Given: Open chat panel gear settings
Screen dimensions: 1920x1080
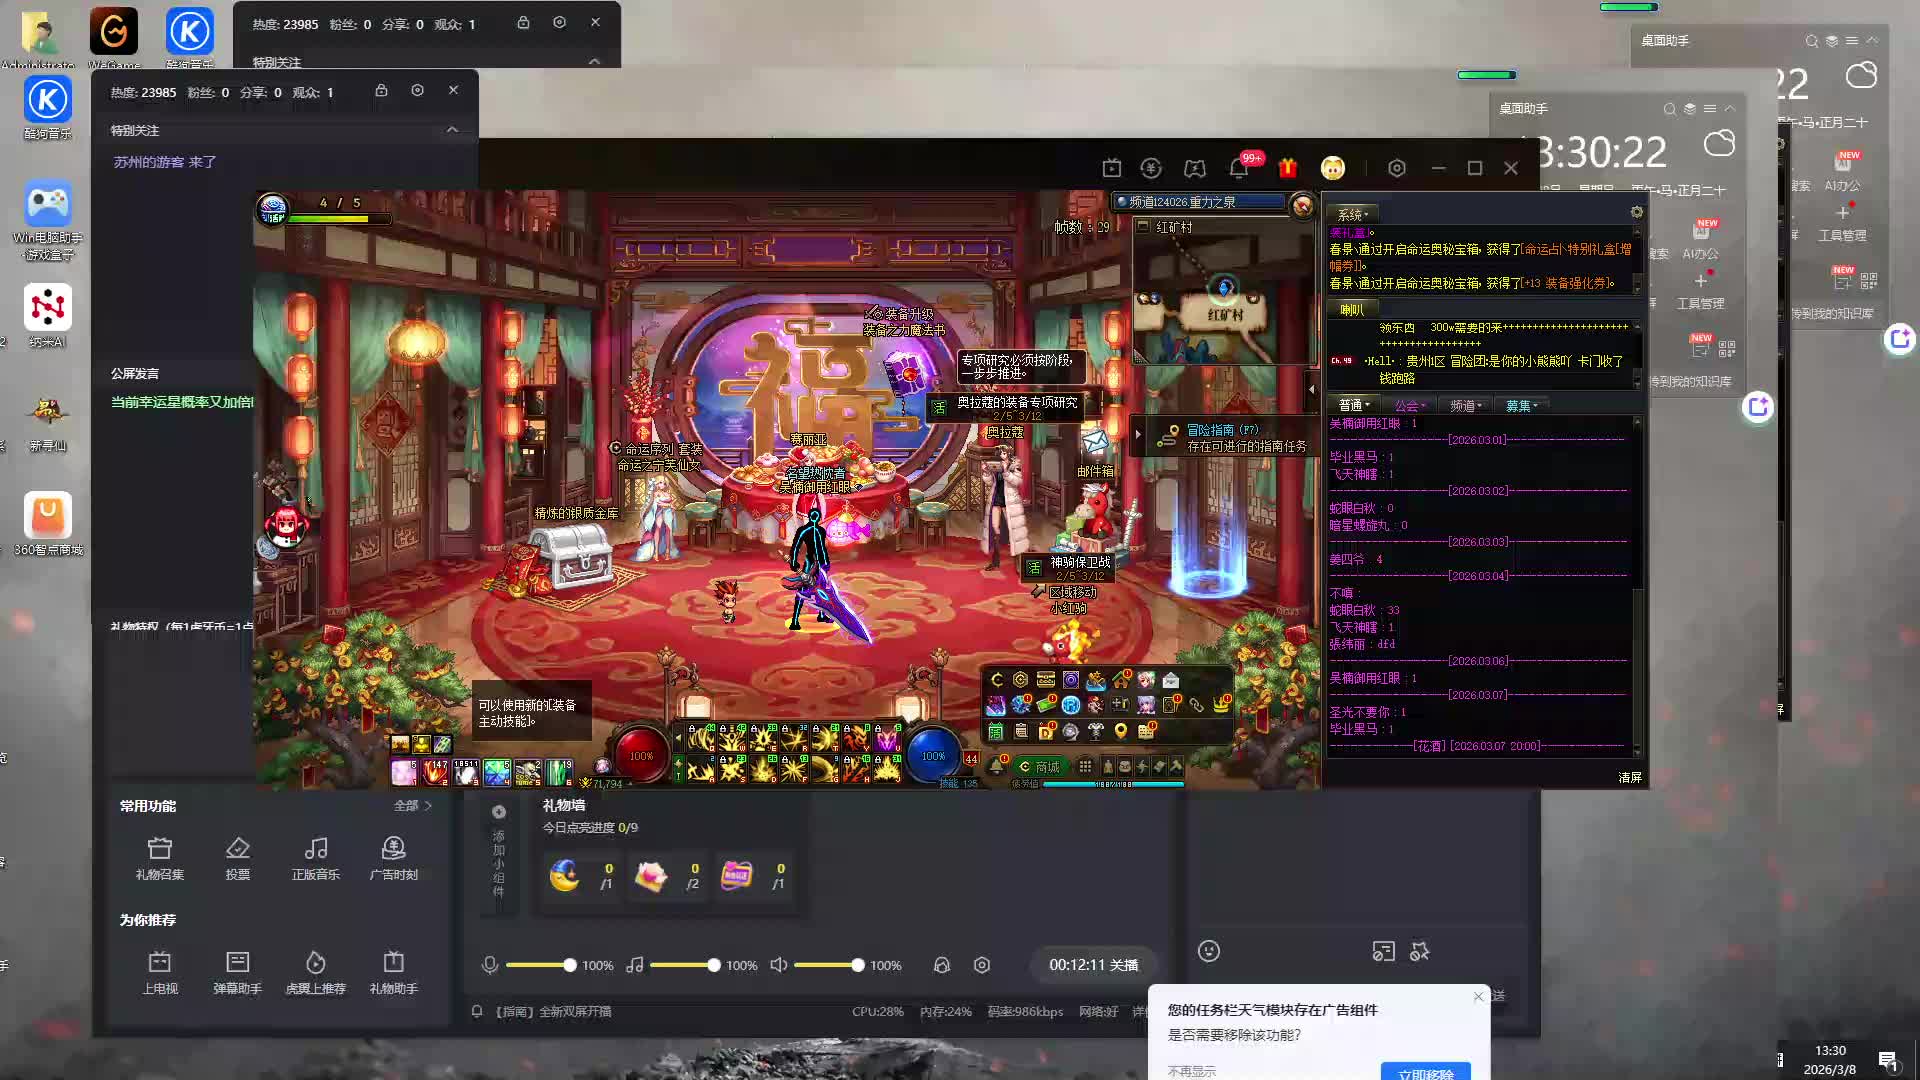Looking at the screenshot, I should pyautogui.click(x=1636, y=212).
